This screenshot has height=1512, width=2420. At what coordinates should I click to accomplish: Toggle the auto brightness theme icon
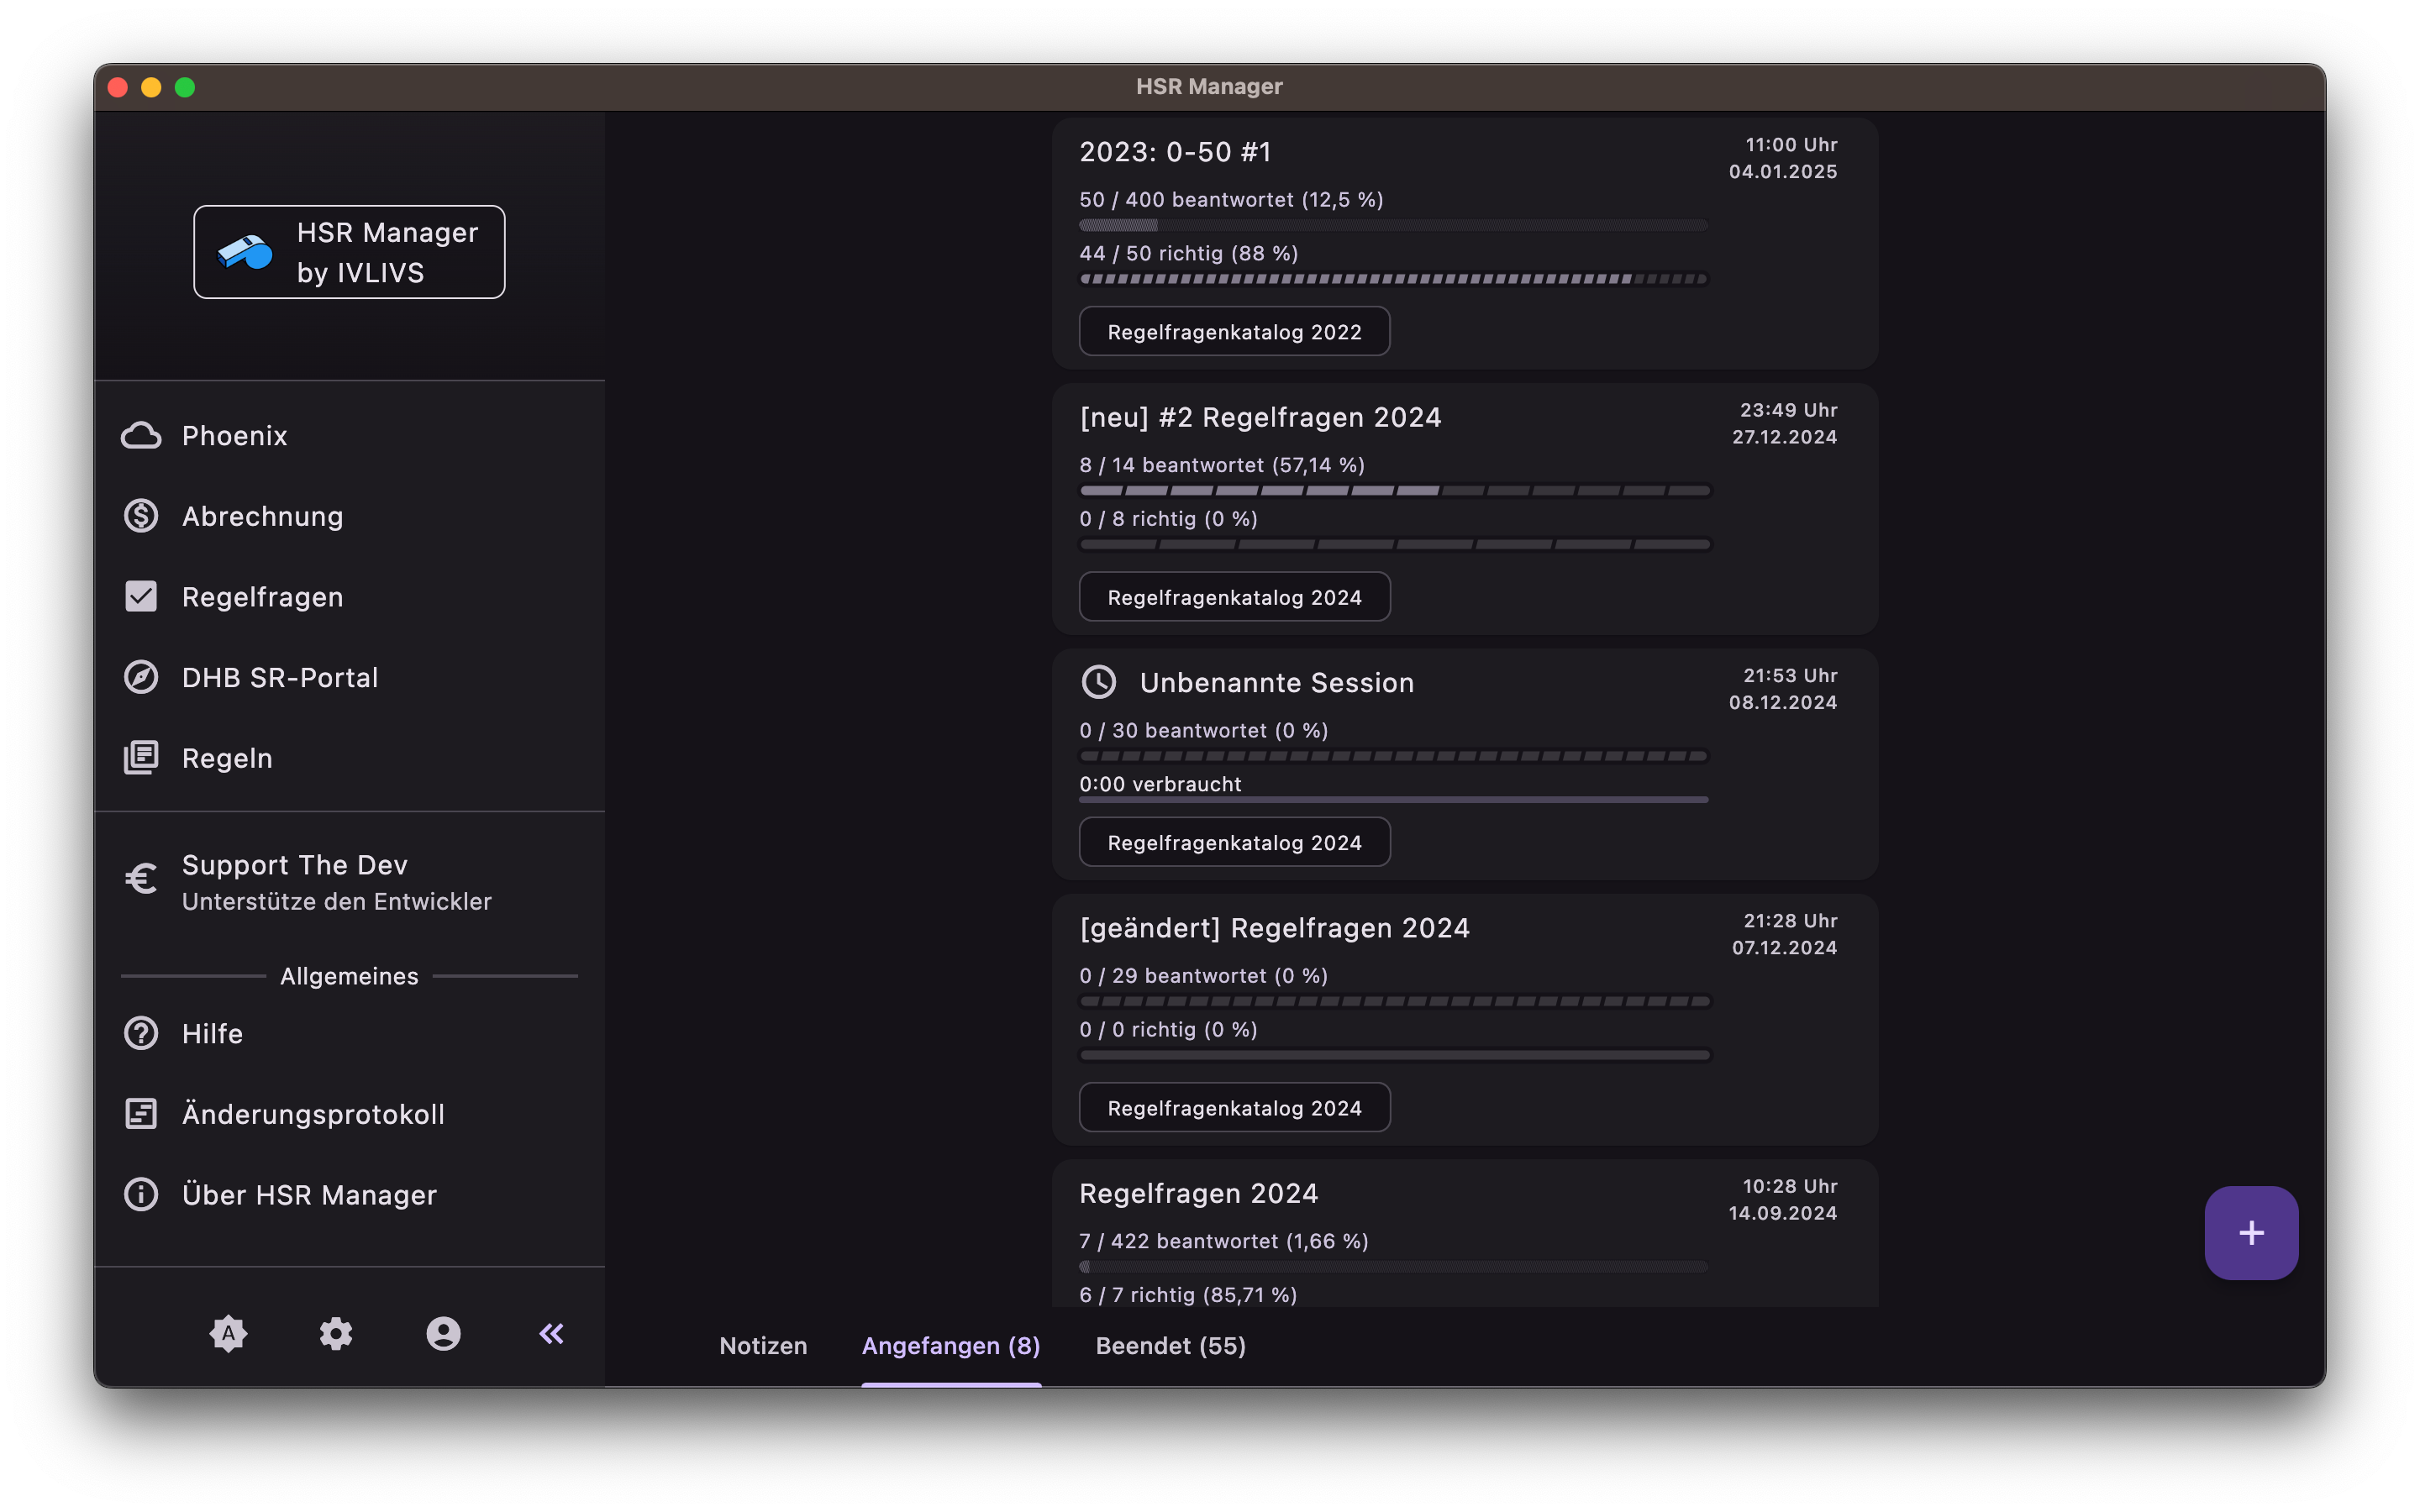[228, 1333]
